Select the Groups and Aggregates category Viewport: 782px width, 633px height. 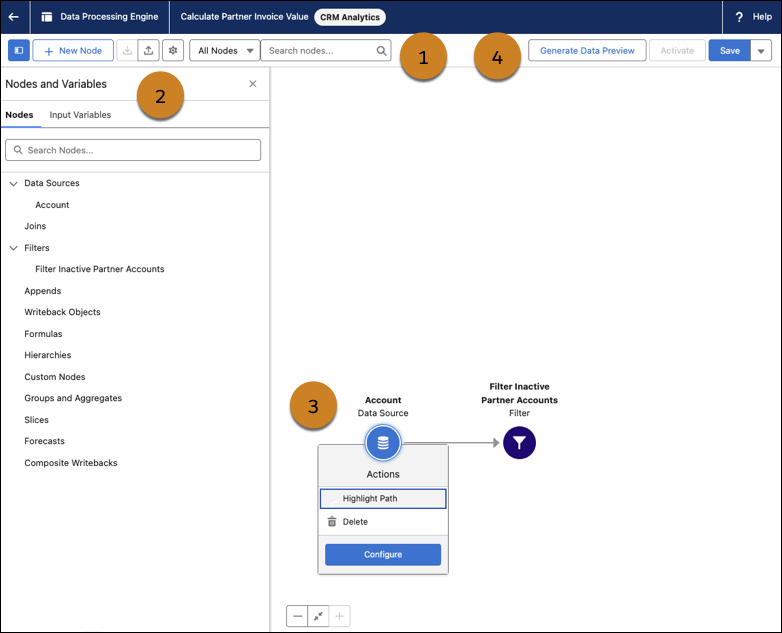(x=73, y=398)
